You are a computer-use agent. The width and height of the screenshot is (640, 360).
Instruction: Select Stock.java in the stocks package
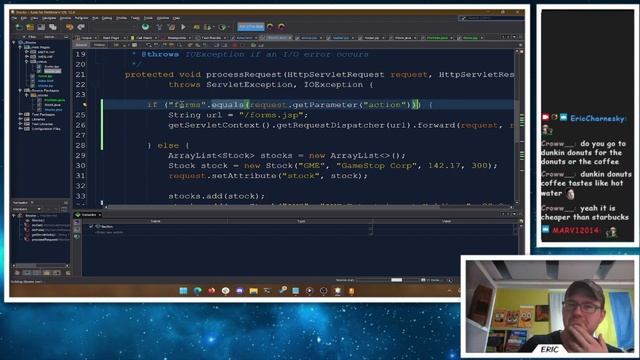coord(52,105)
